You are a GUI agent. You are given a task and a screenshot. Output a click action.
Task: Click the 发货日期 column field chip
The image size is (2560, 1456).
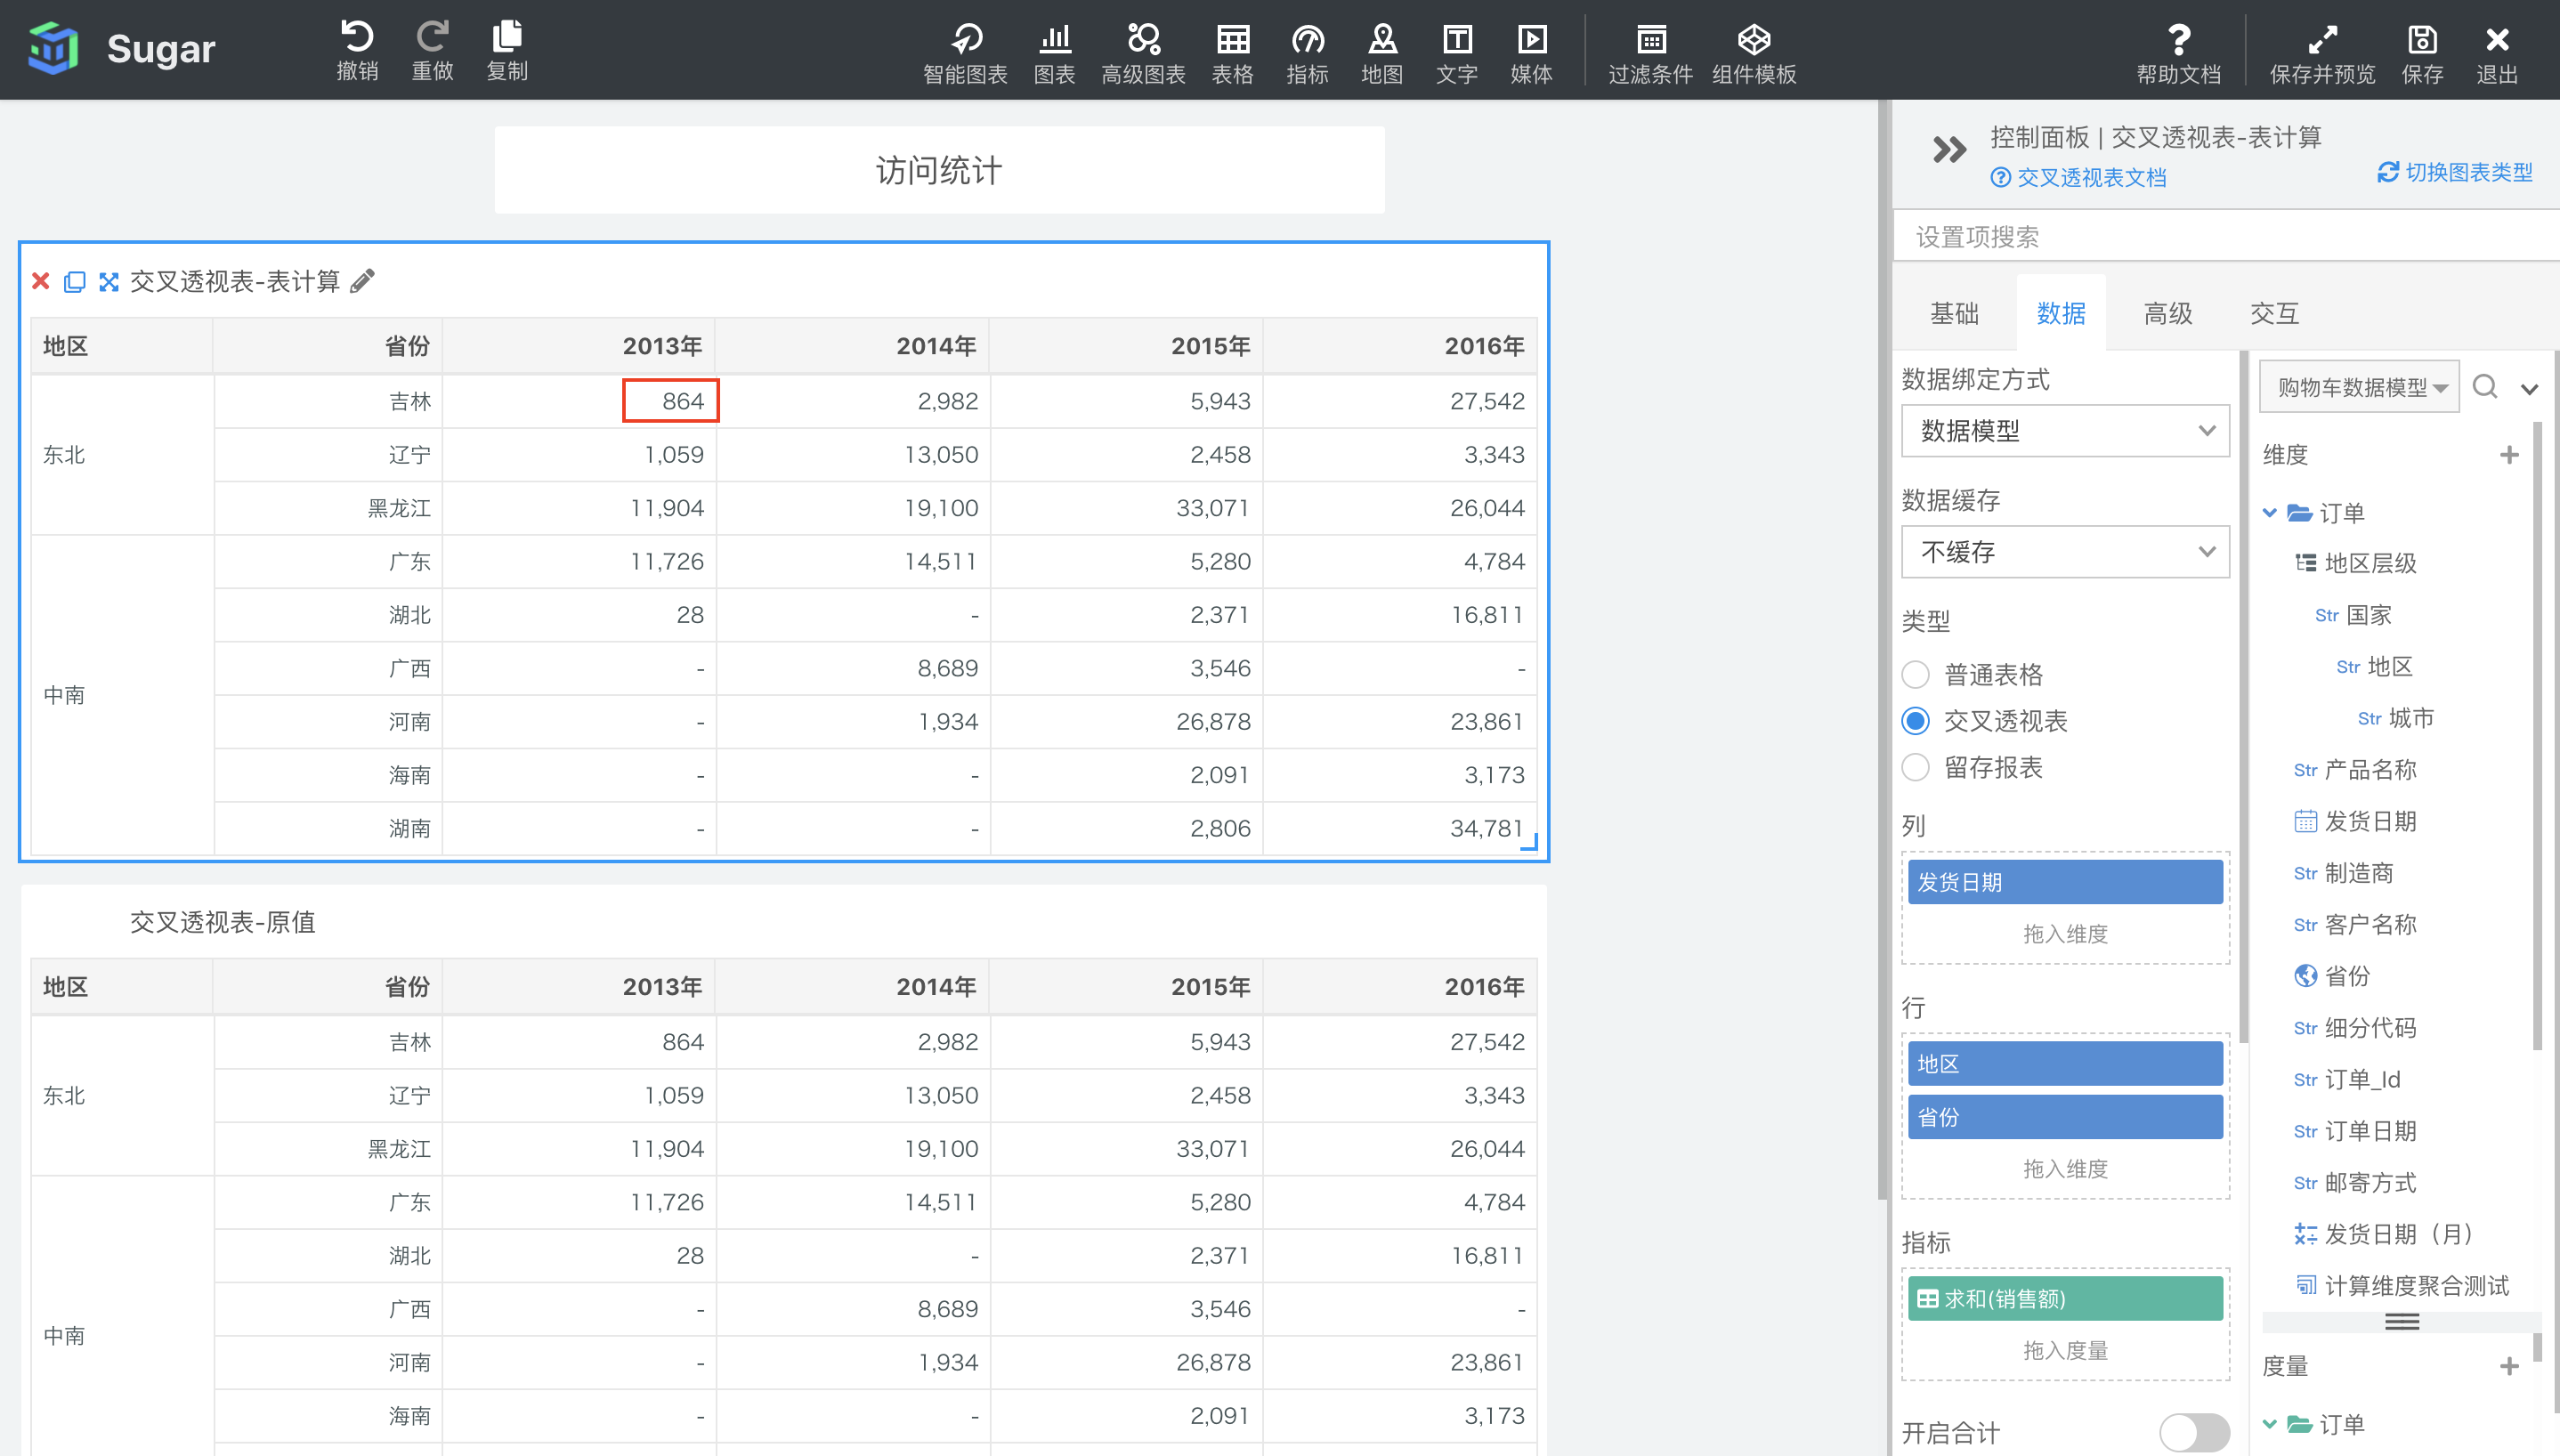(2065, 882)
